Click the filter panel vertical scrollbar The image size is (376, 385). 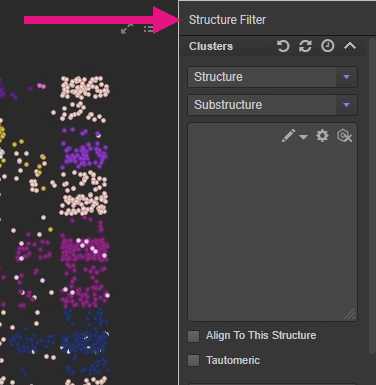coord(373,196)
